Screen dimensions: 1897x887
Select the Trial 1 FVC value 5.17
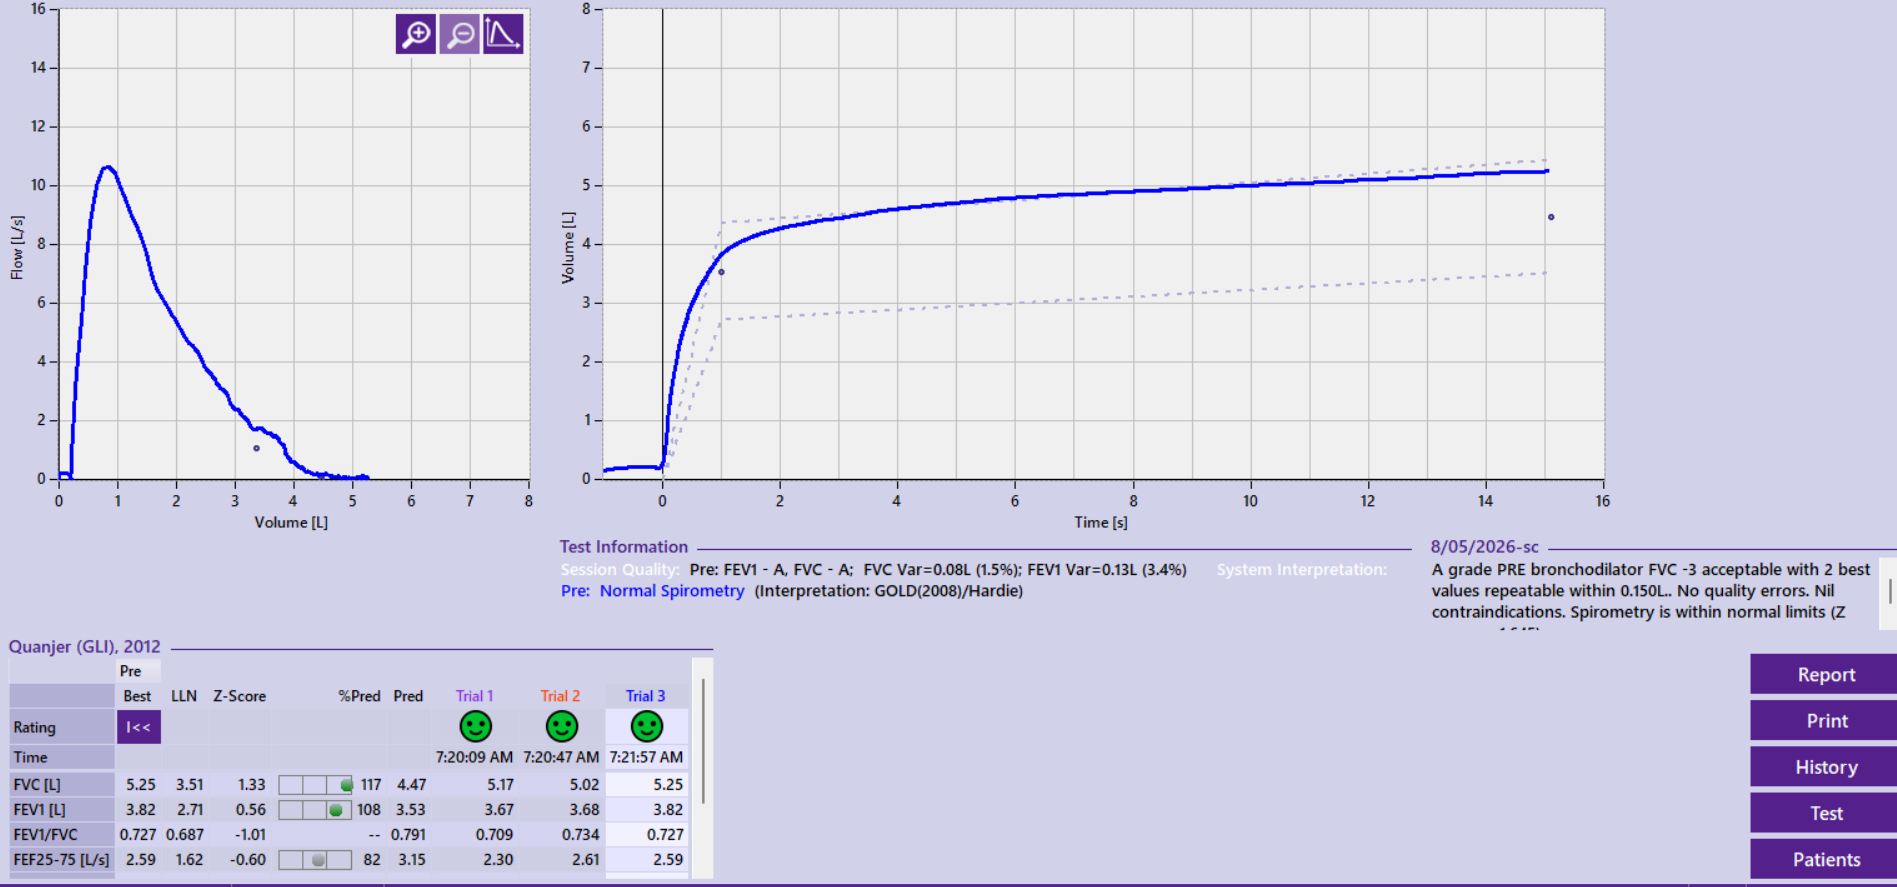500,785
